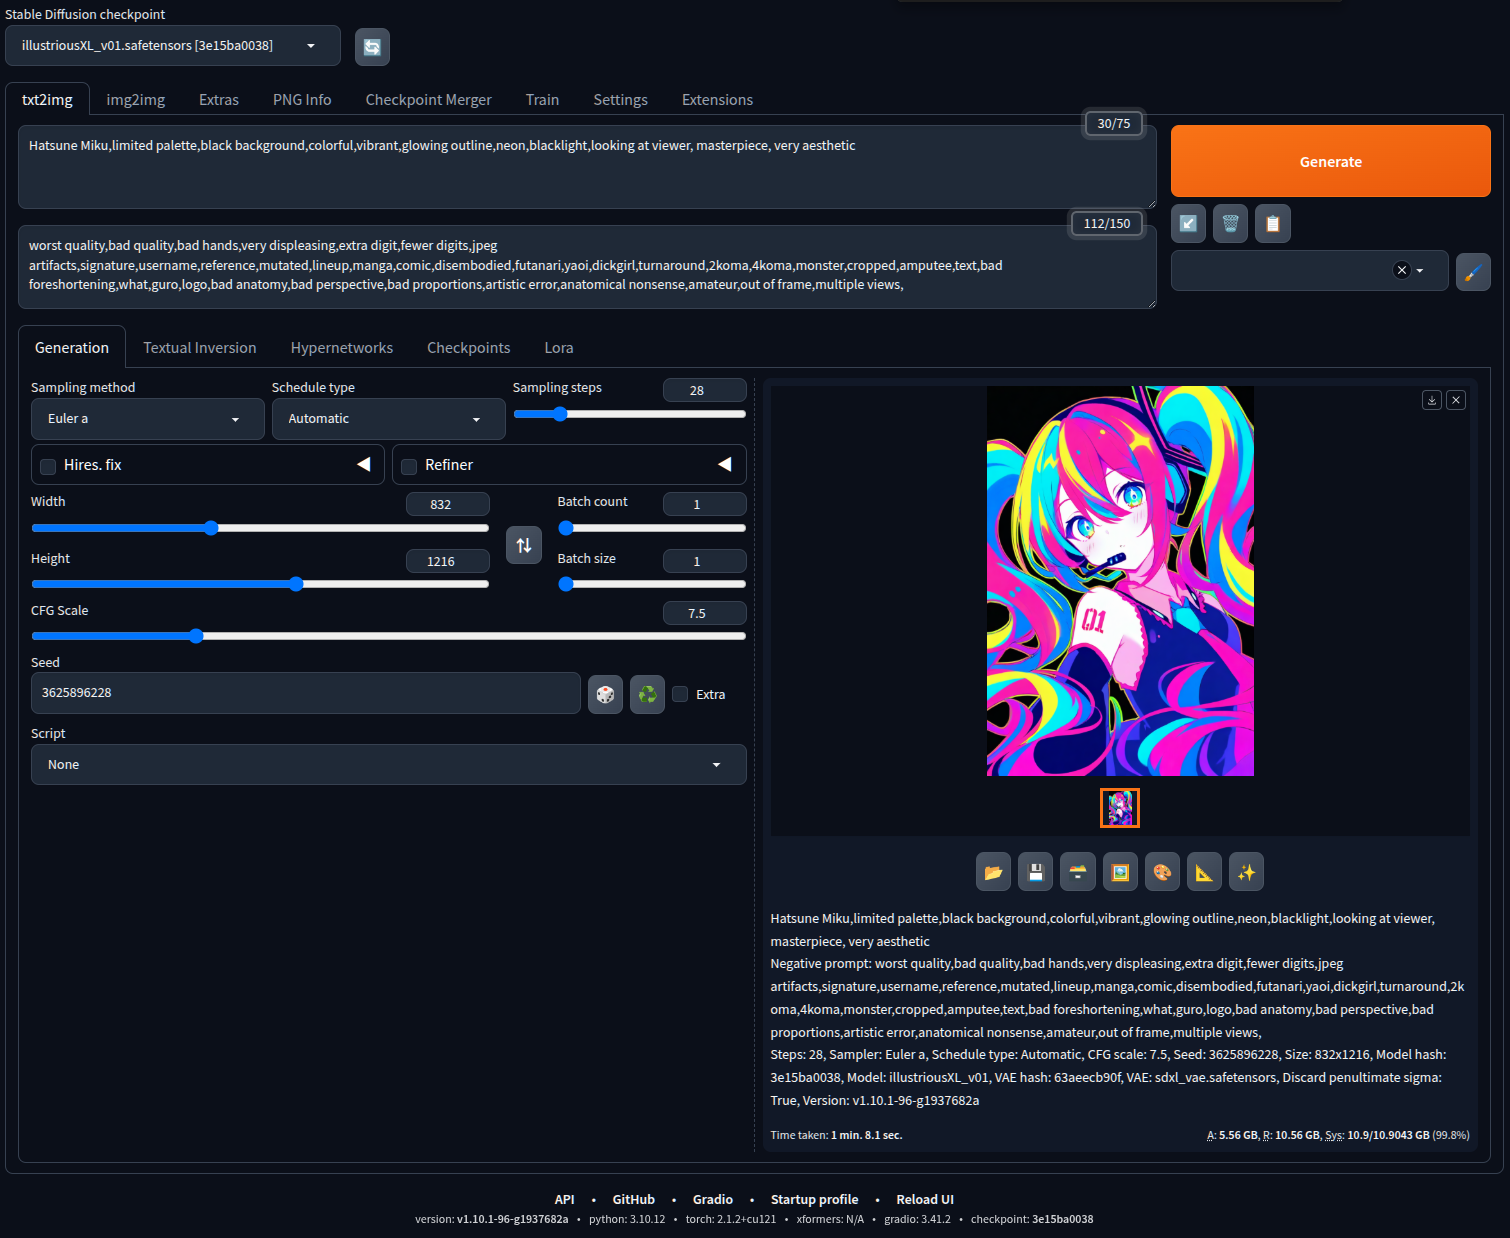
Task: Open the Script dropdown
Action: 389,765
